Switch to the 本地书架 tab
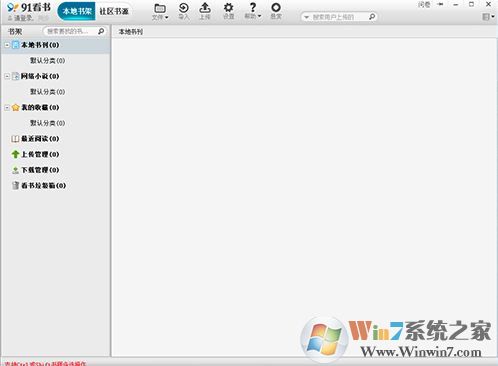498x366 pixels. point(77,11)
